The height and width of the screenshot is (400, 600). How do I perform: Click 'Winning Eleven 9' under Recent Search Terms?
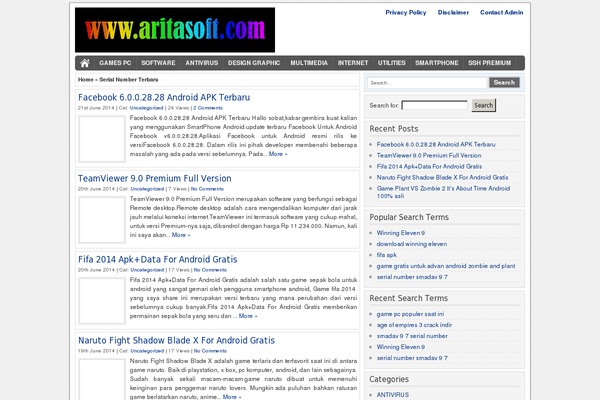401,347
